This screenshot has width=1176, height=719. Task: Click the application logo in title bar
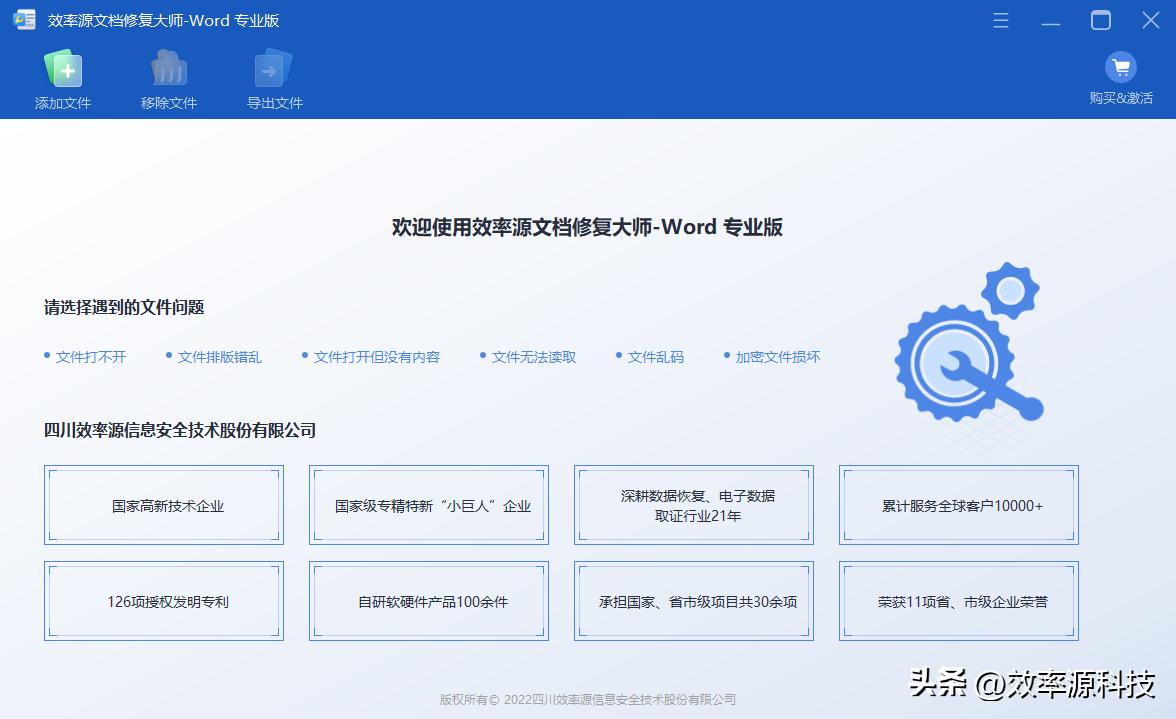[x=24, y=19]
